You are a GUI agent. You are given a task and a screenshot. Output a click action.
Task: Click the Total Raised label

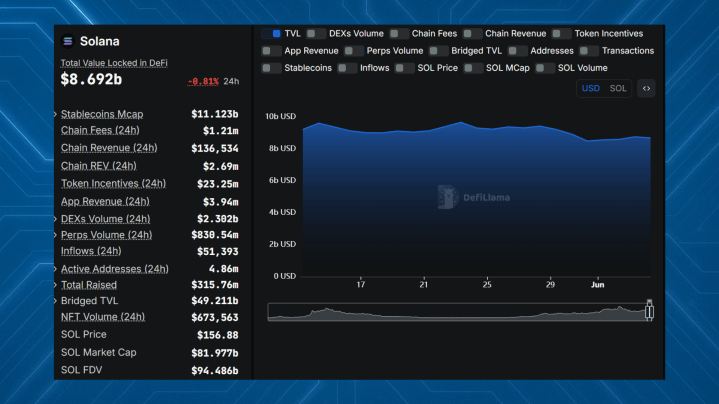pyautogui.click(x=88, y=285)
